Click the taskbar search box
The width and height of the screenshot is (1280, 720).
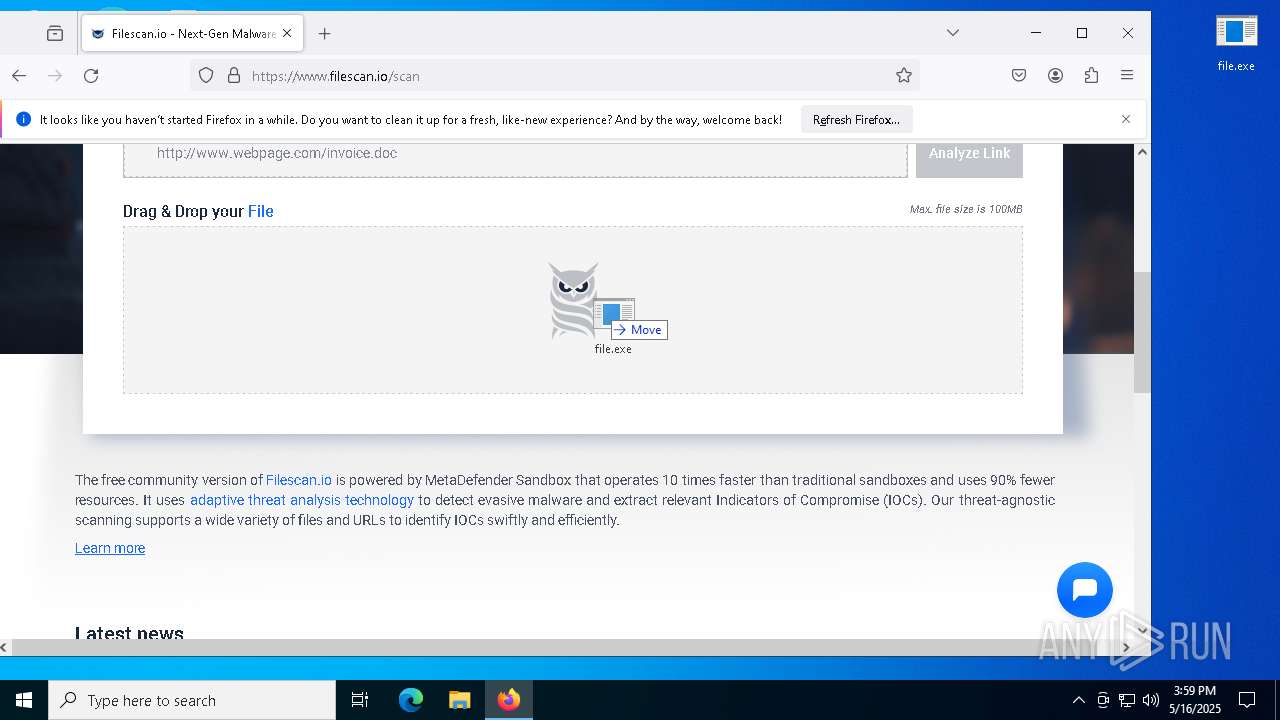(192, 700)
